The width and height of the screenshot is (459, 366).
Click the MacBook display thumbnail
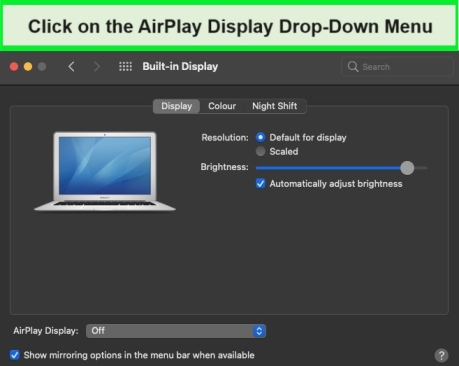click(x=105, y=171)
